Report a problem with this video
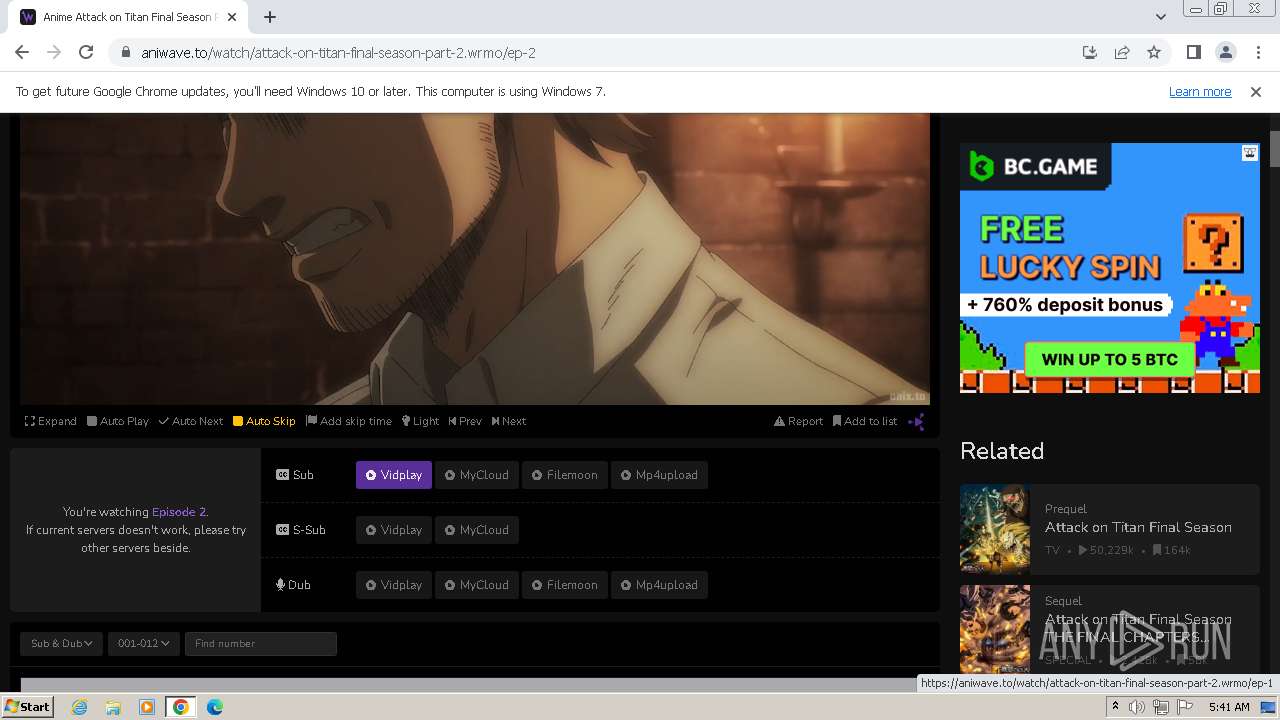 coord(799,421)
